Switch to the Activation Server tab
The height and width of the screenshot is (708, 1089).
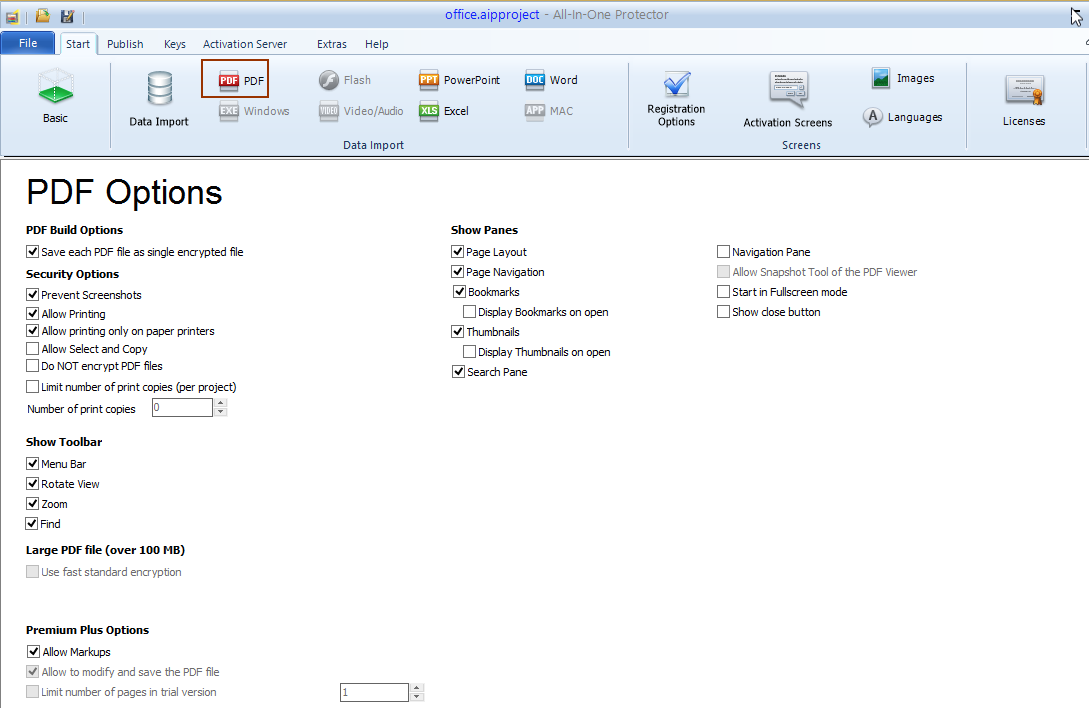coord(244,44)
